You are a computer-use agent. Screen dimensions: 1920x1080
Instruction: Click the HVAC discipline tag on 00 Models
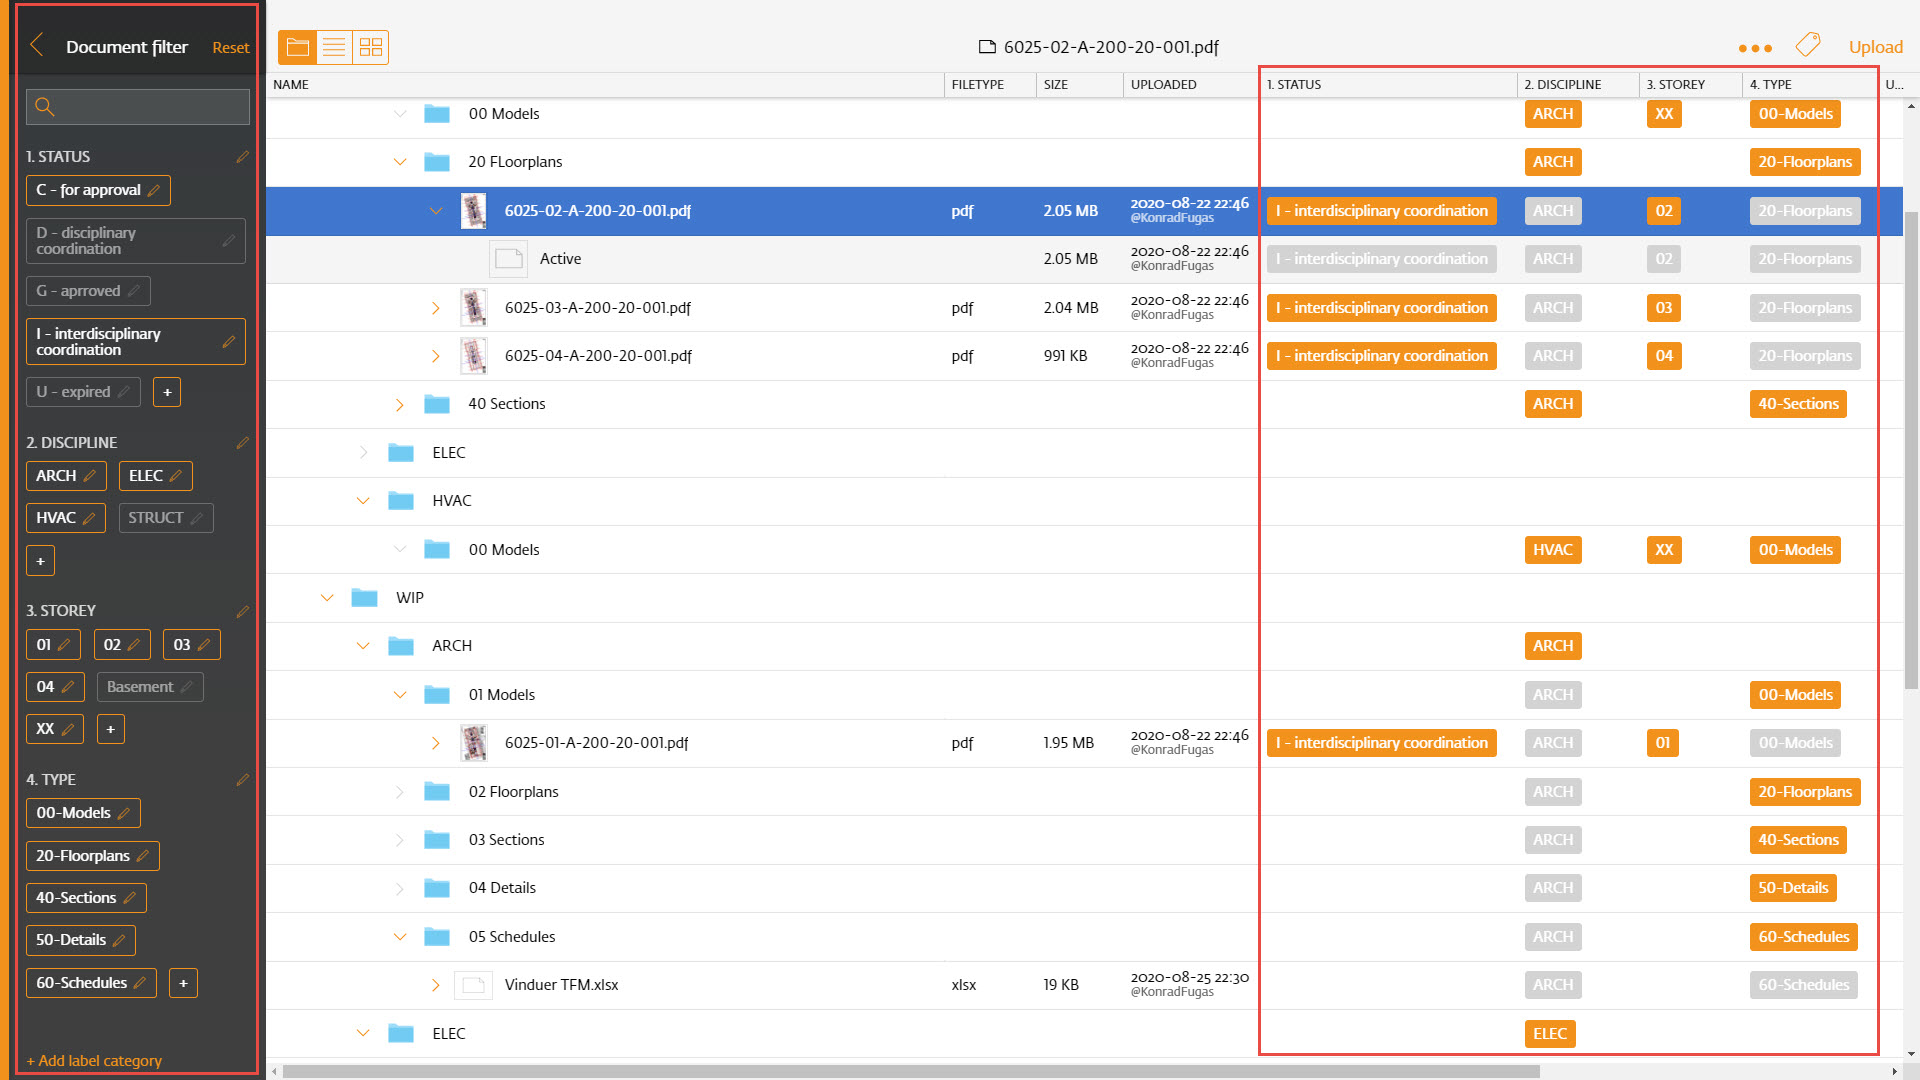coord(1553,550)
